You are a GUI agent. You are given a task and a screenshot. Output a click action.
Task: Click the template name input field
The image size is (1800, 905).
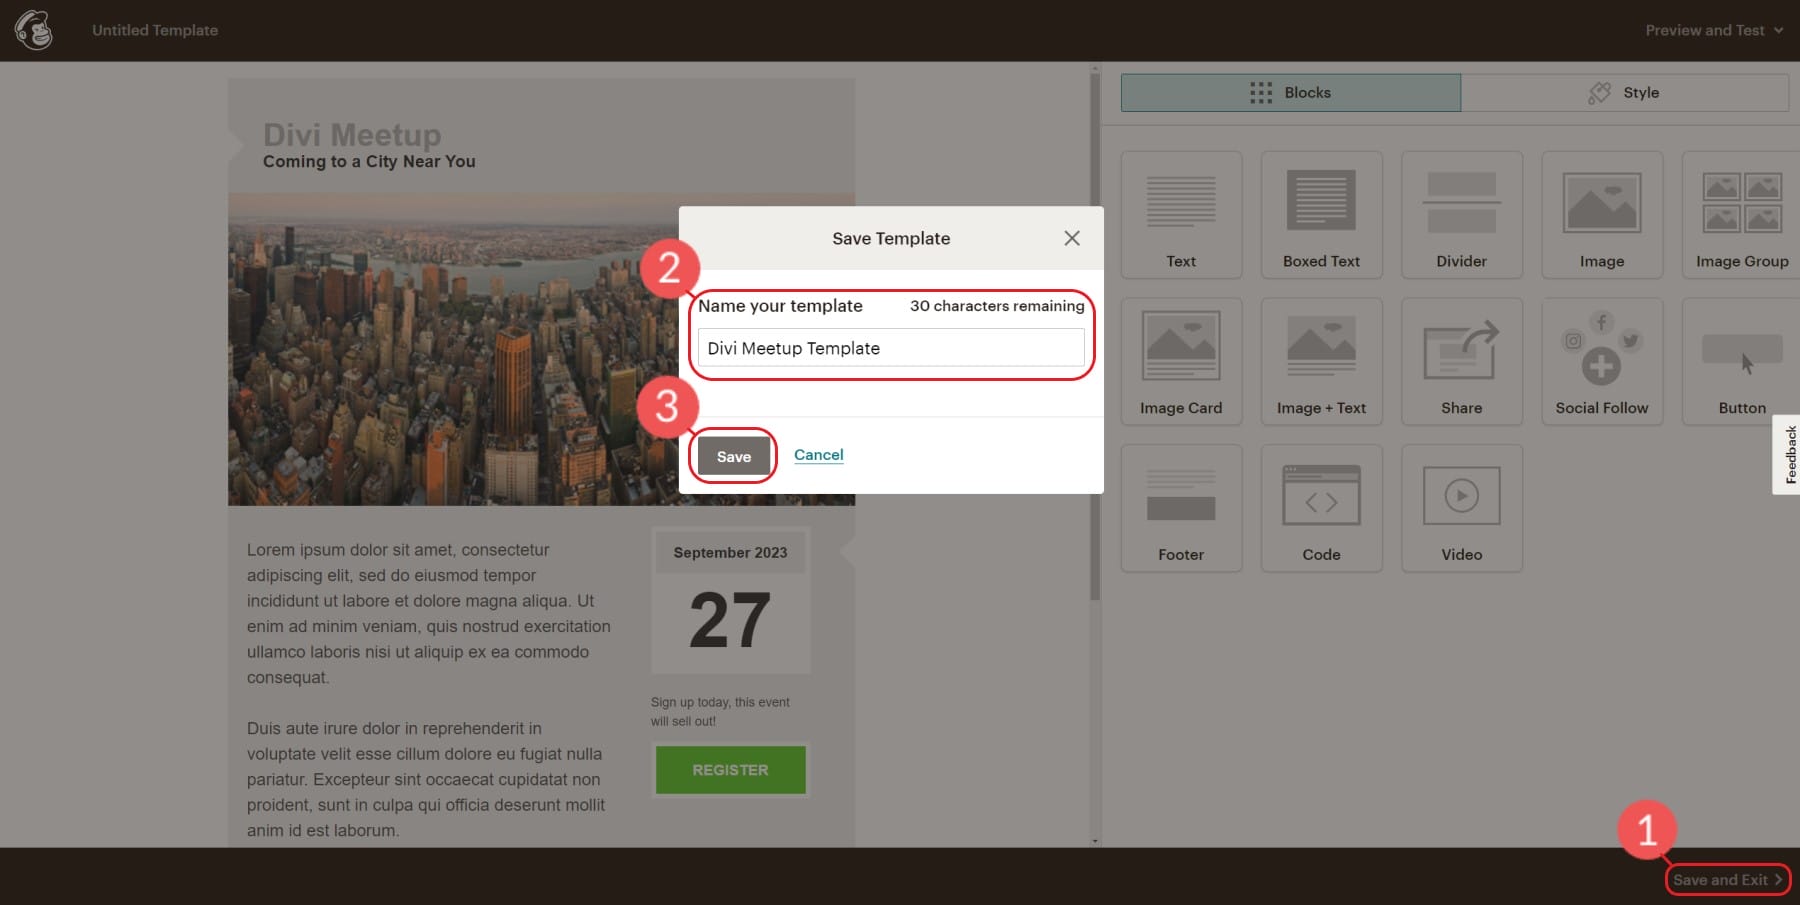(x=889, y=348)
